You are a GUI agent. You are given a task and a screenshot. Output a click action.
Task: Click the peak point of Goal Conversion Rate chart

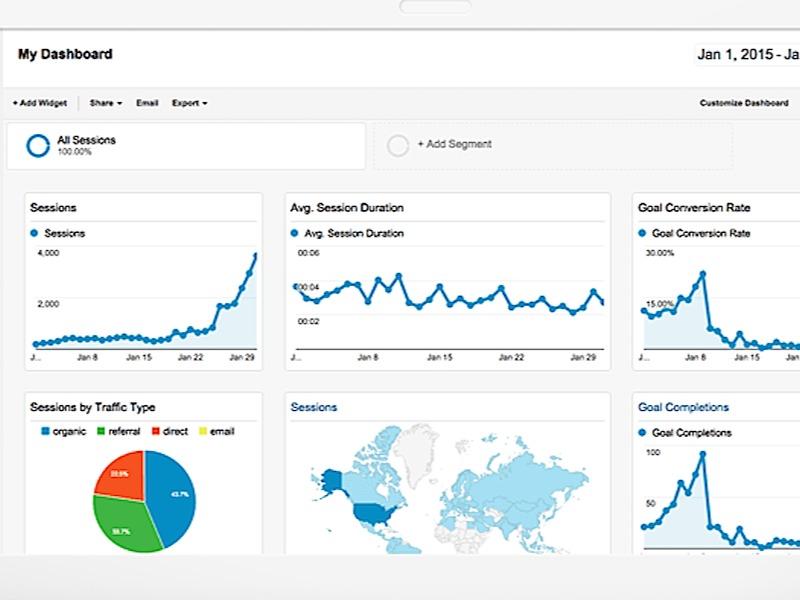[703, 274]
